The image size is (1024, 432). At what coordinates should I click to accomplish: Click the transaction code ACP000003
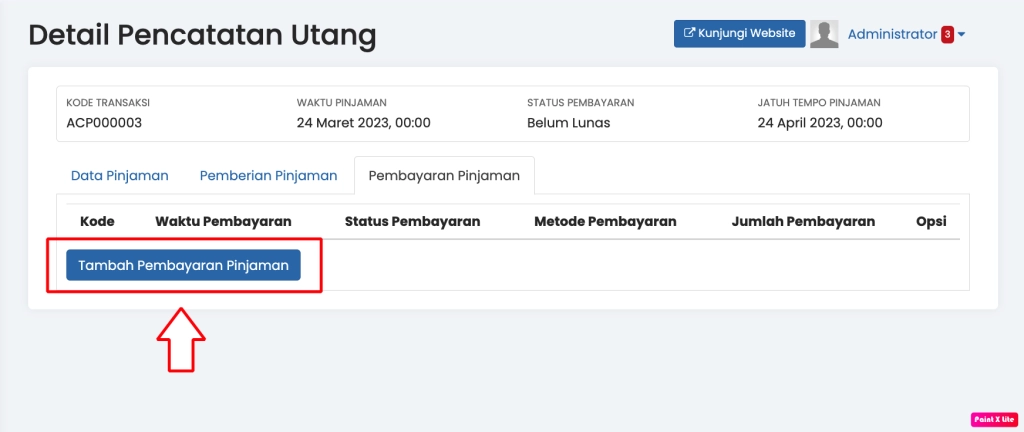(104, 123)
